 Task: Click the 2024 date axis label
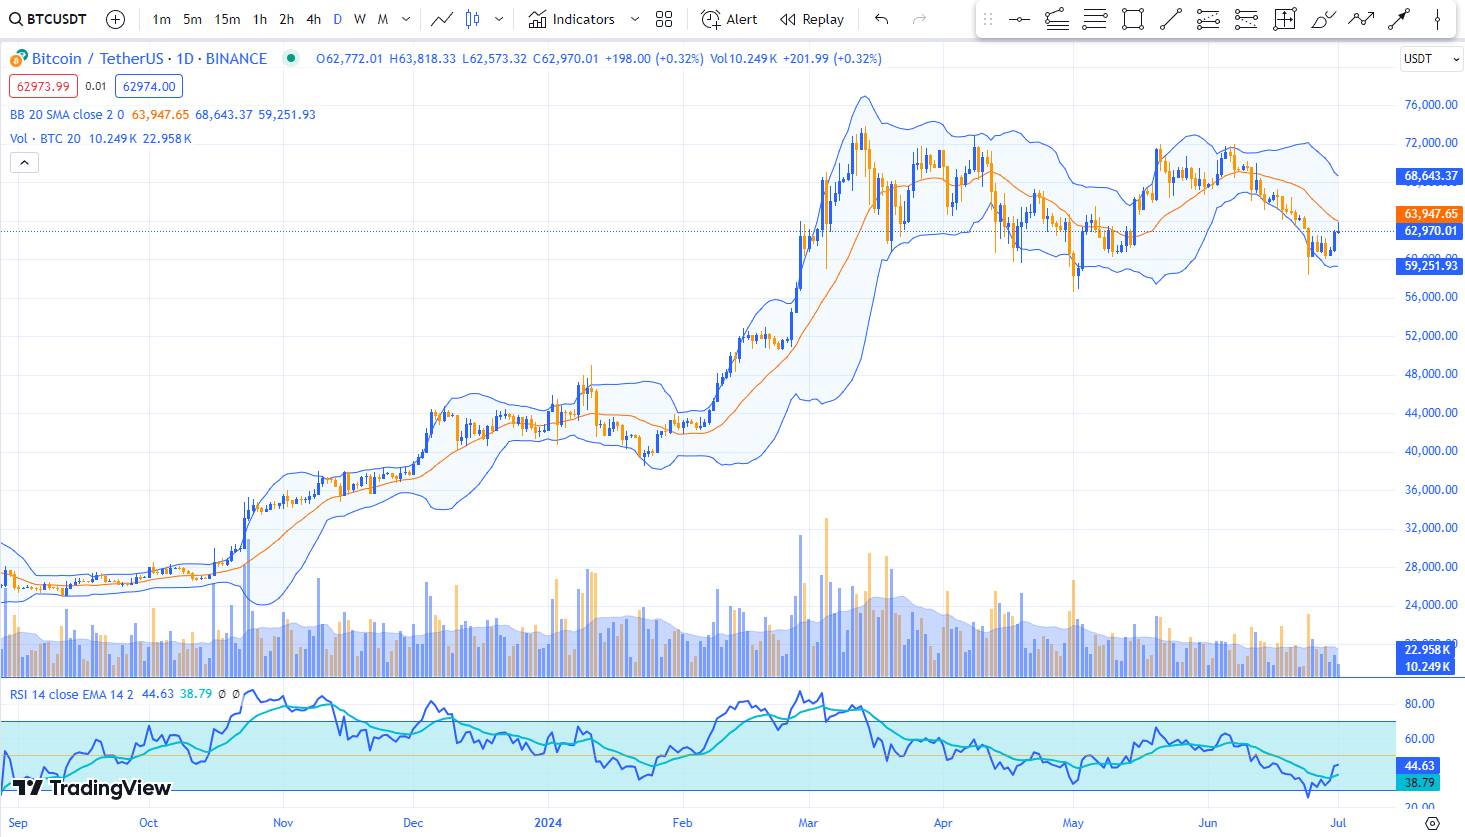548,823
